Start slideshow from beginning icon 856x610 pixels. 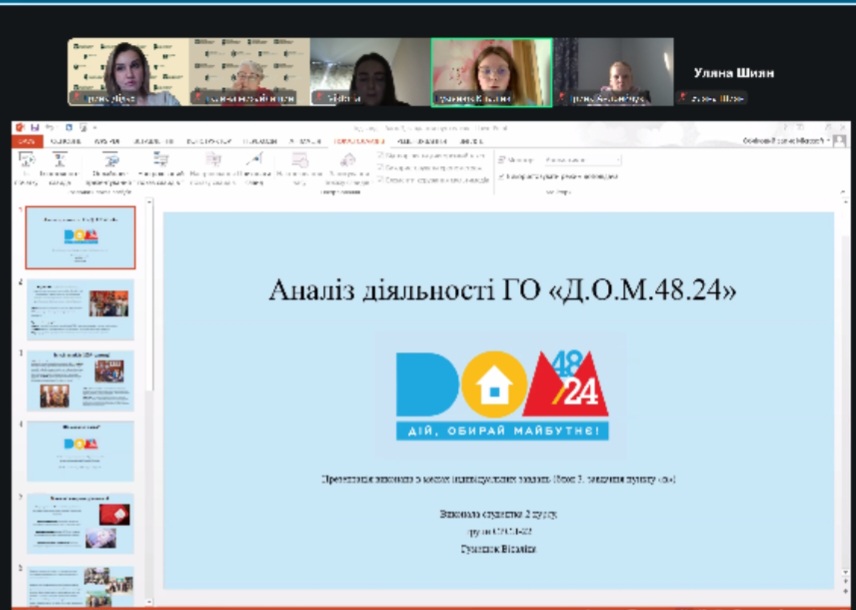pos(26,159)
